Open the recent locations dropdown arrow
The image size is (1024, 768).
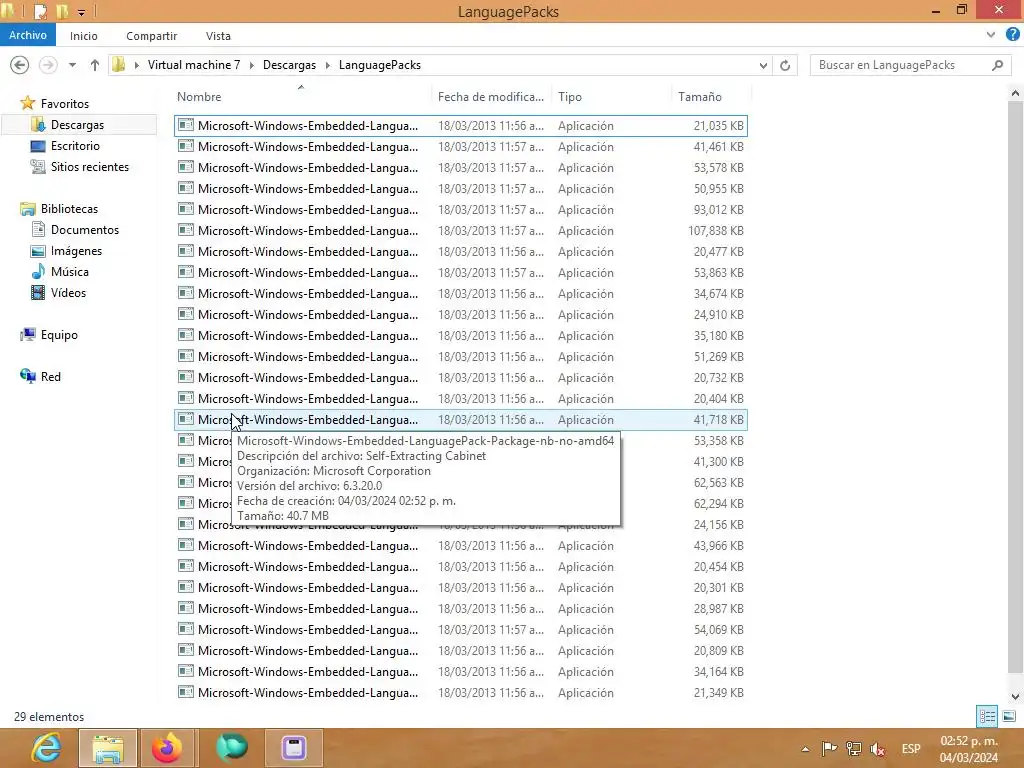72,65
